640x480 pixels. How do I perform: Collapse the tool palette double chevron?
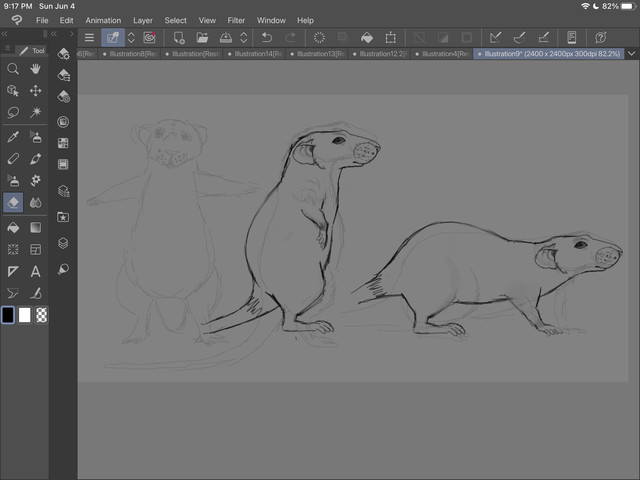coord(5,33)
